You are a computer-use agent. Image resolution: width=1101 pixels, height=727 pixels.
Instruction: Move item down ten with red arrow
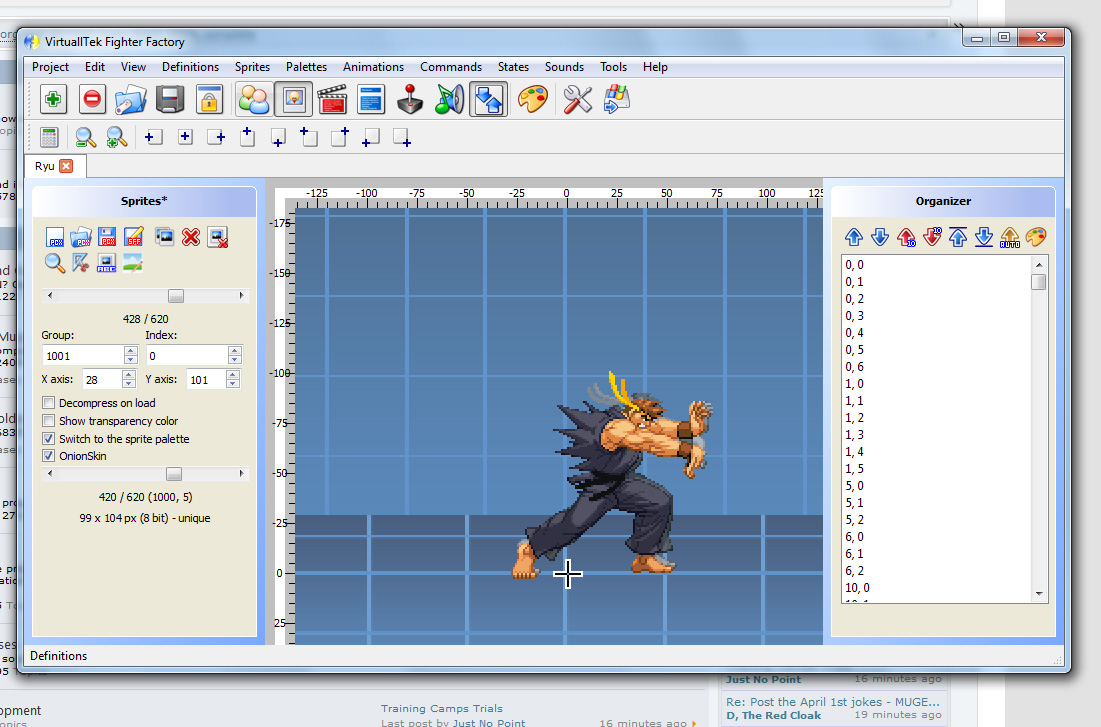(x=932, y=237)
